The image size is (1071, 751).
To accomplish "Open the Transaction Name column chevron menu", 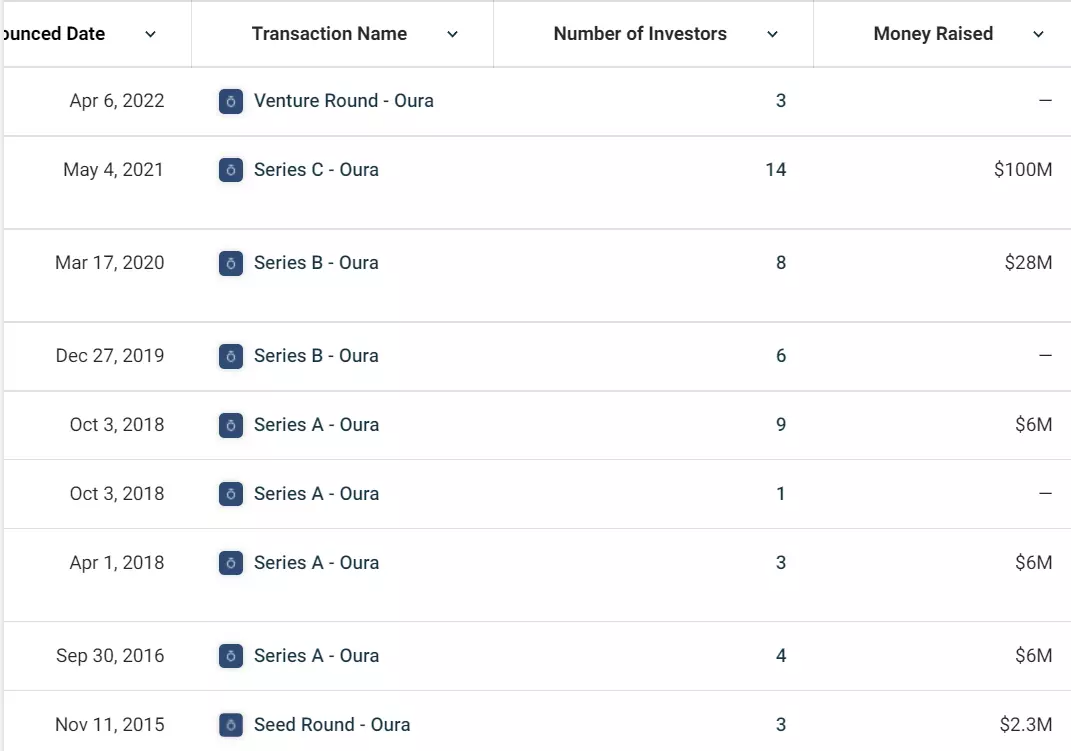I will click(452, 34).
